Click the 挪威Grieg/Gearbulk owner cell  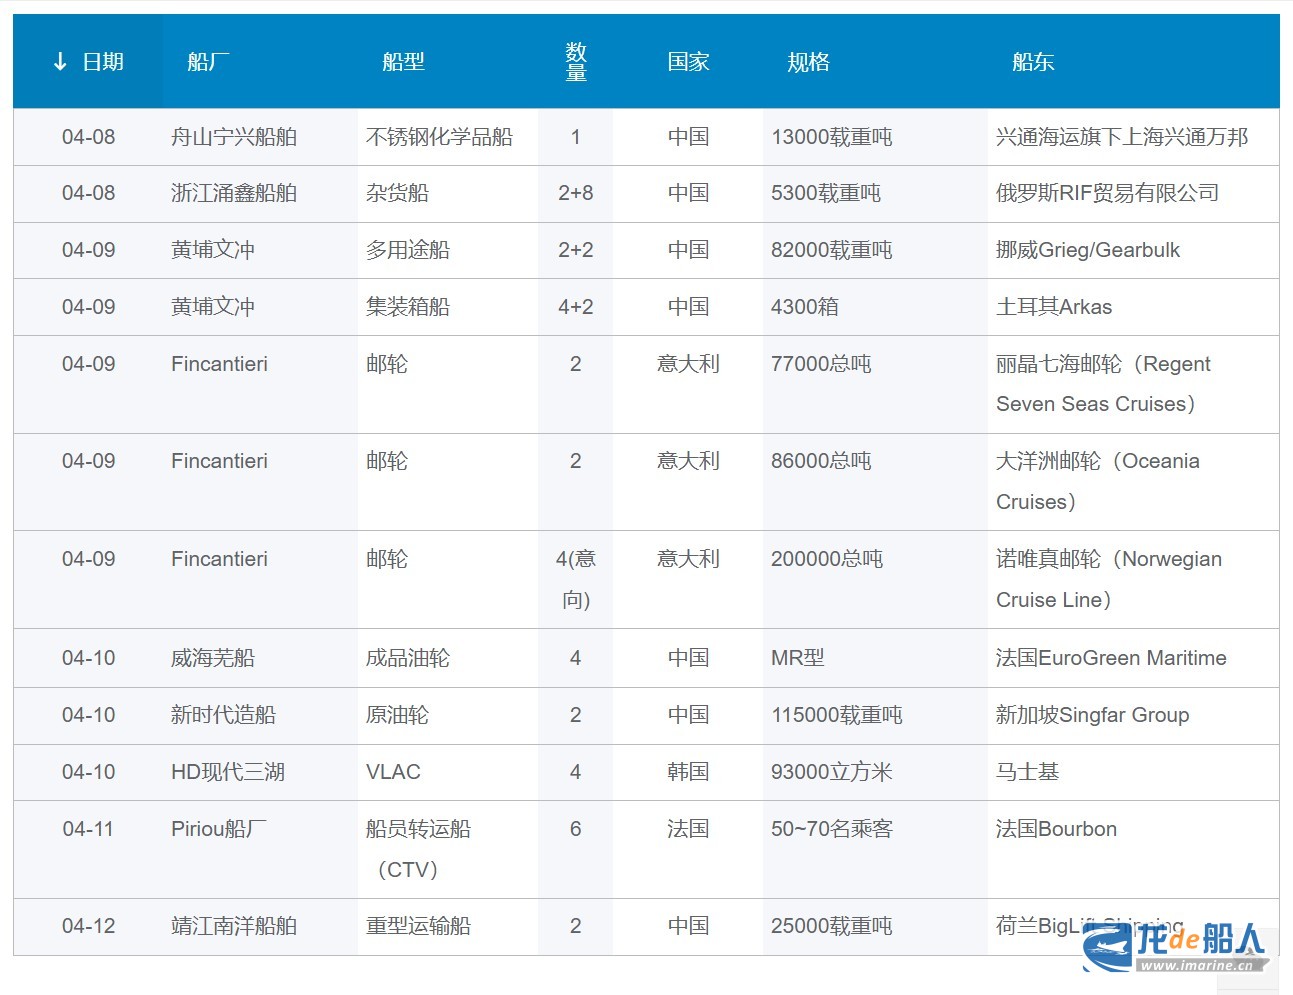pyautogui.click(x=1087, y=250)
